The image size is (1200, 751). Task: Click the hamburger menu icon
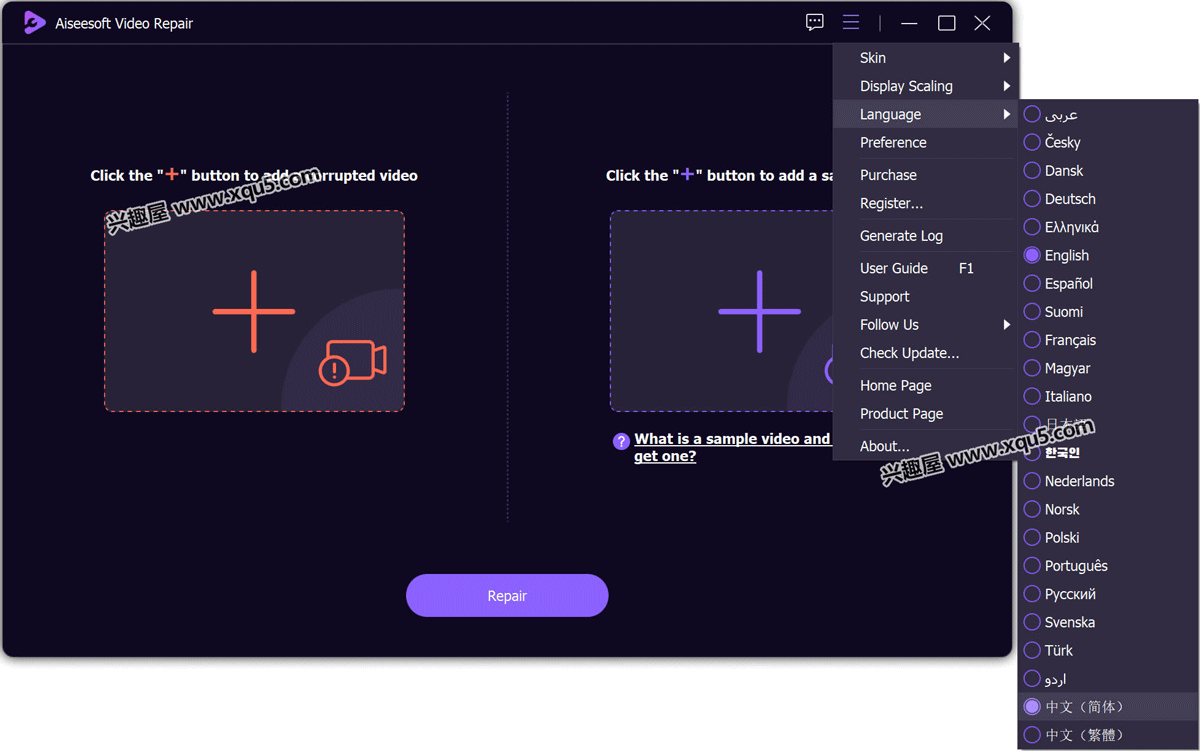[x=851, y=22]
